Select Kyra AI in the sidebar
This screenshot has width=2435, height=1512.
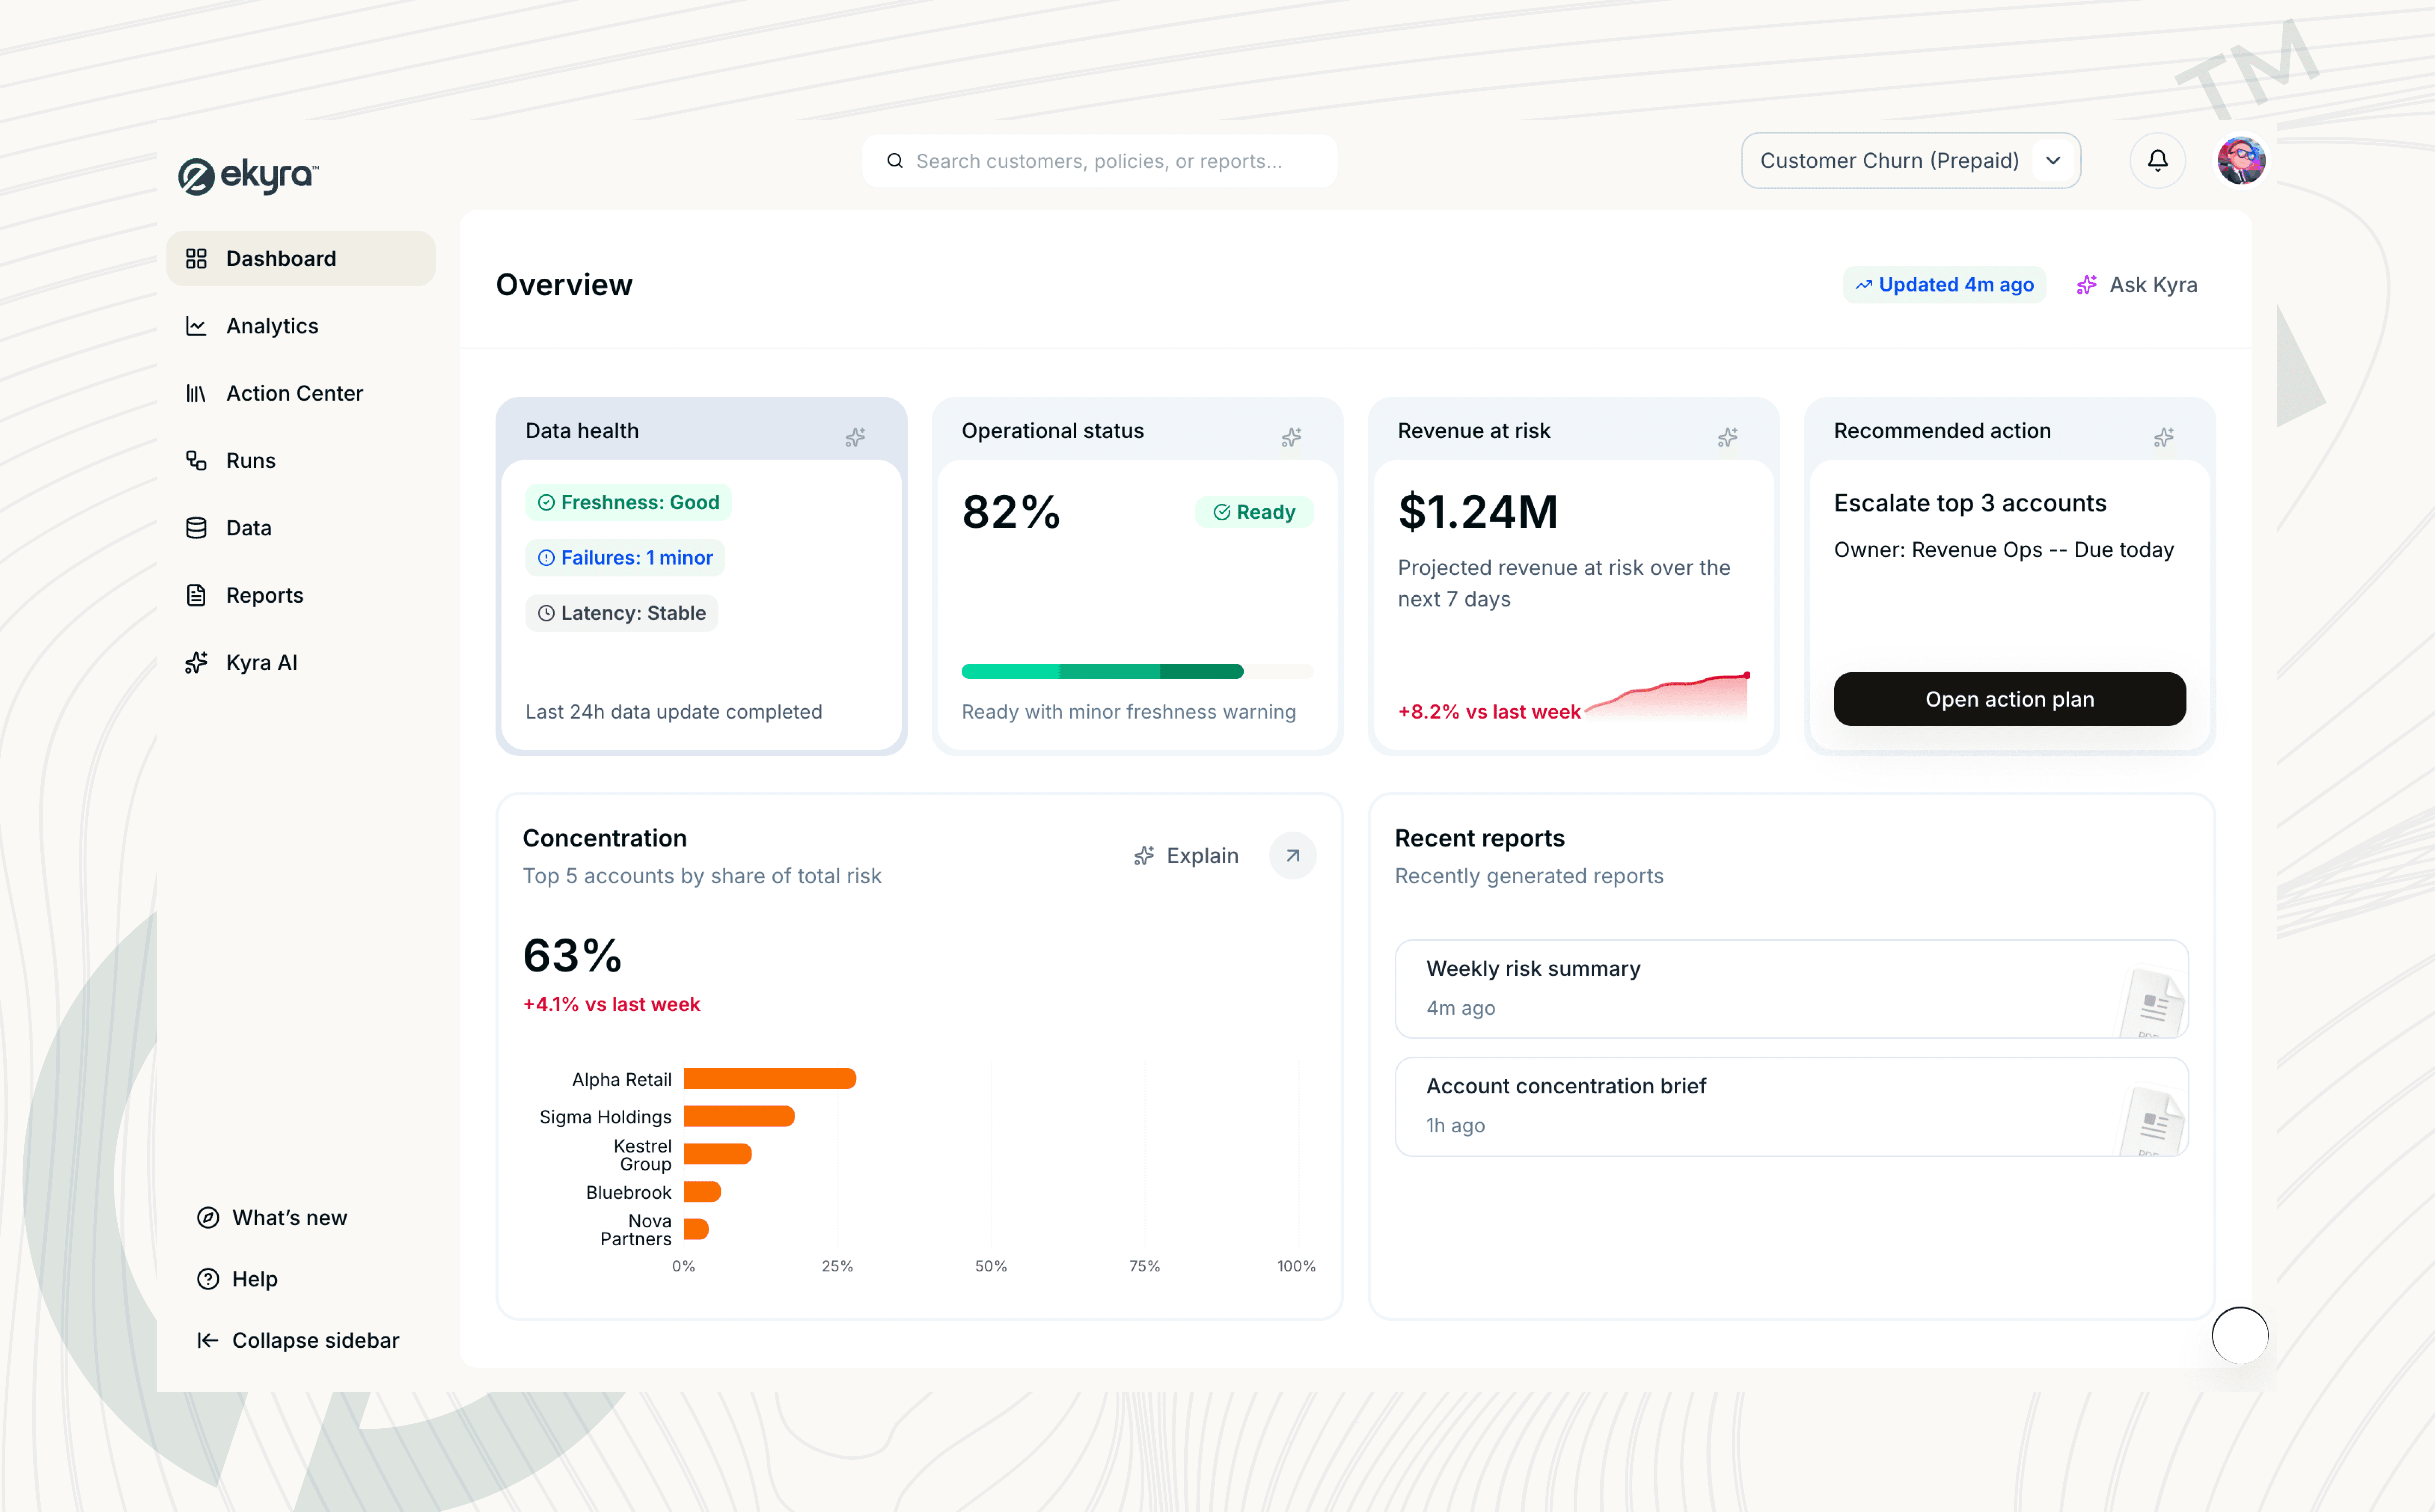point(261,662)
